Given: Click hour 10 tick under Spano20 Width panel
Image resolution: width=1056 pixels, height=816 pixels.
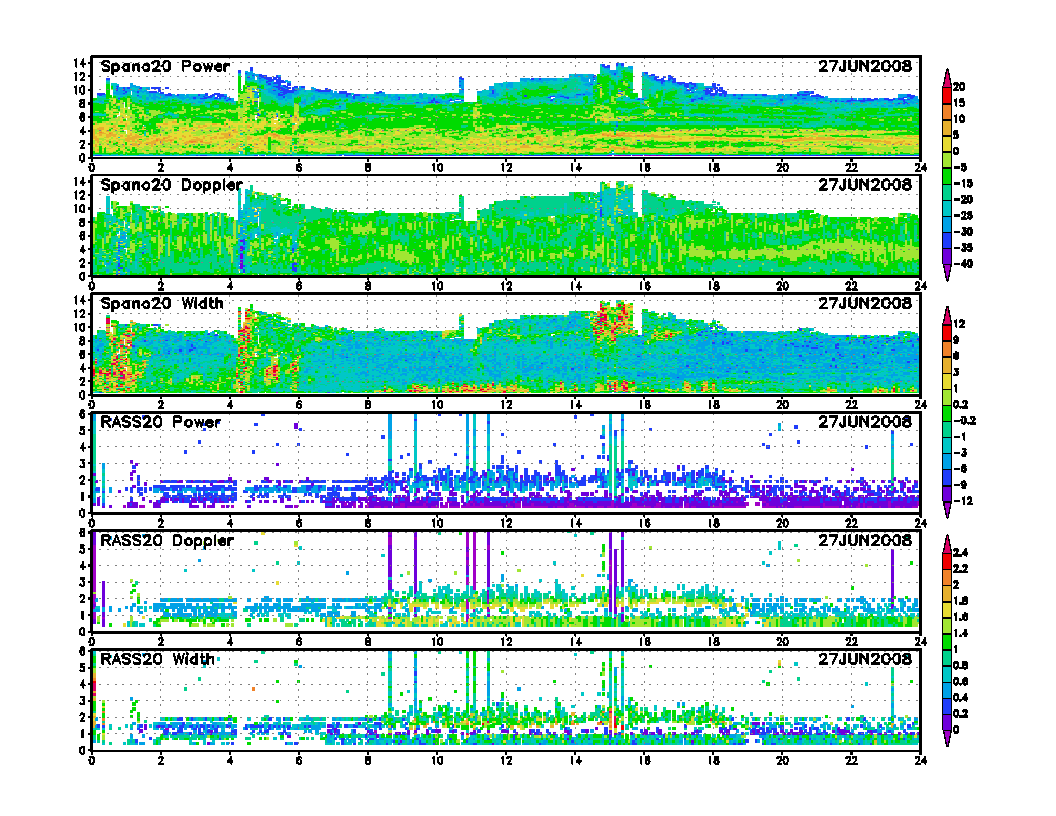Looking at the screenshot, I should 437,404.
